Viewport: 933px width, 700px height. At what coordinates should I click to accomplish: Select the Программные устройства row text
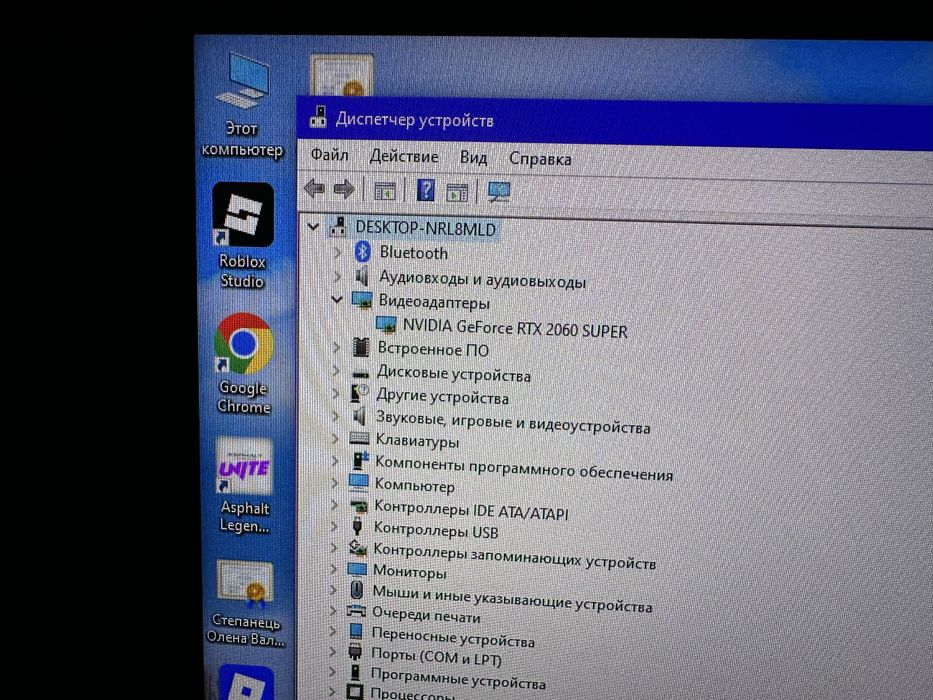point(458,677)
